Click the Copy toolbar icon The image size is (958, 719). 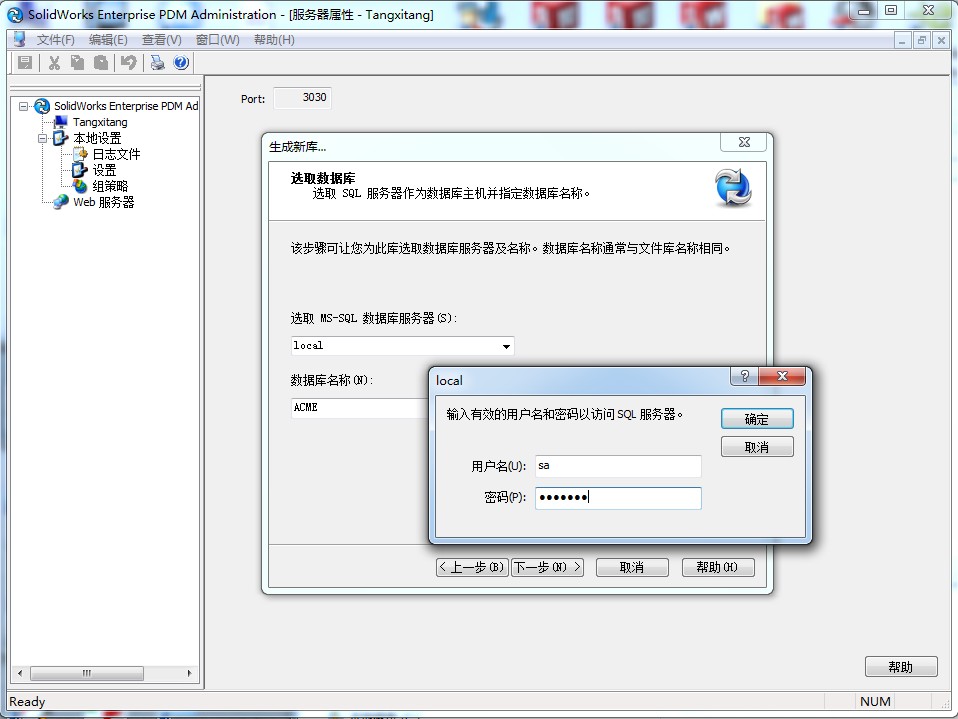[78, 62]
